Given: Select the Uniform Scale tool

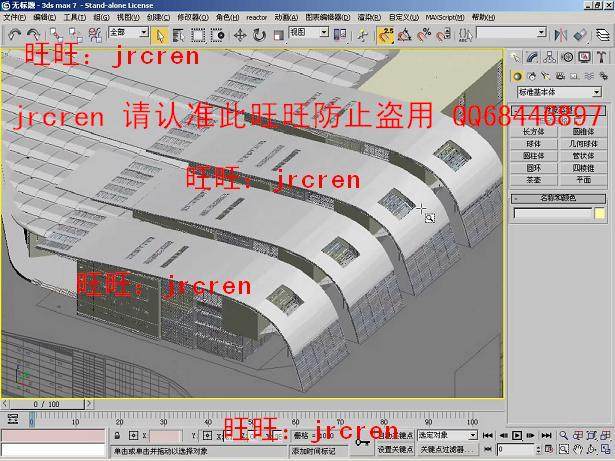Looking at the screenshot, I should click(x=278, y=36).
